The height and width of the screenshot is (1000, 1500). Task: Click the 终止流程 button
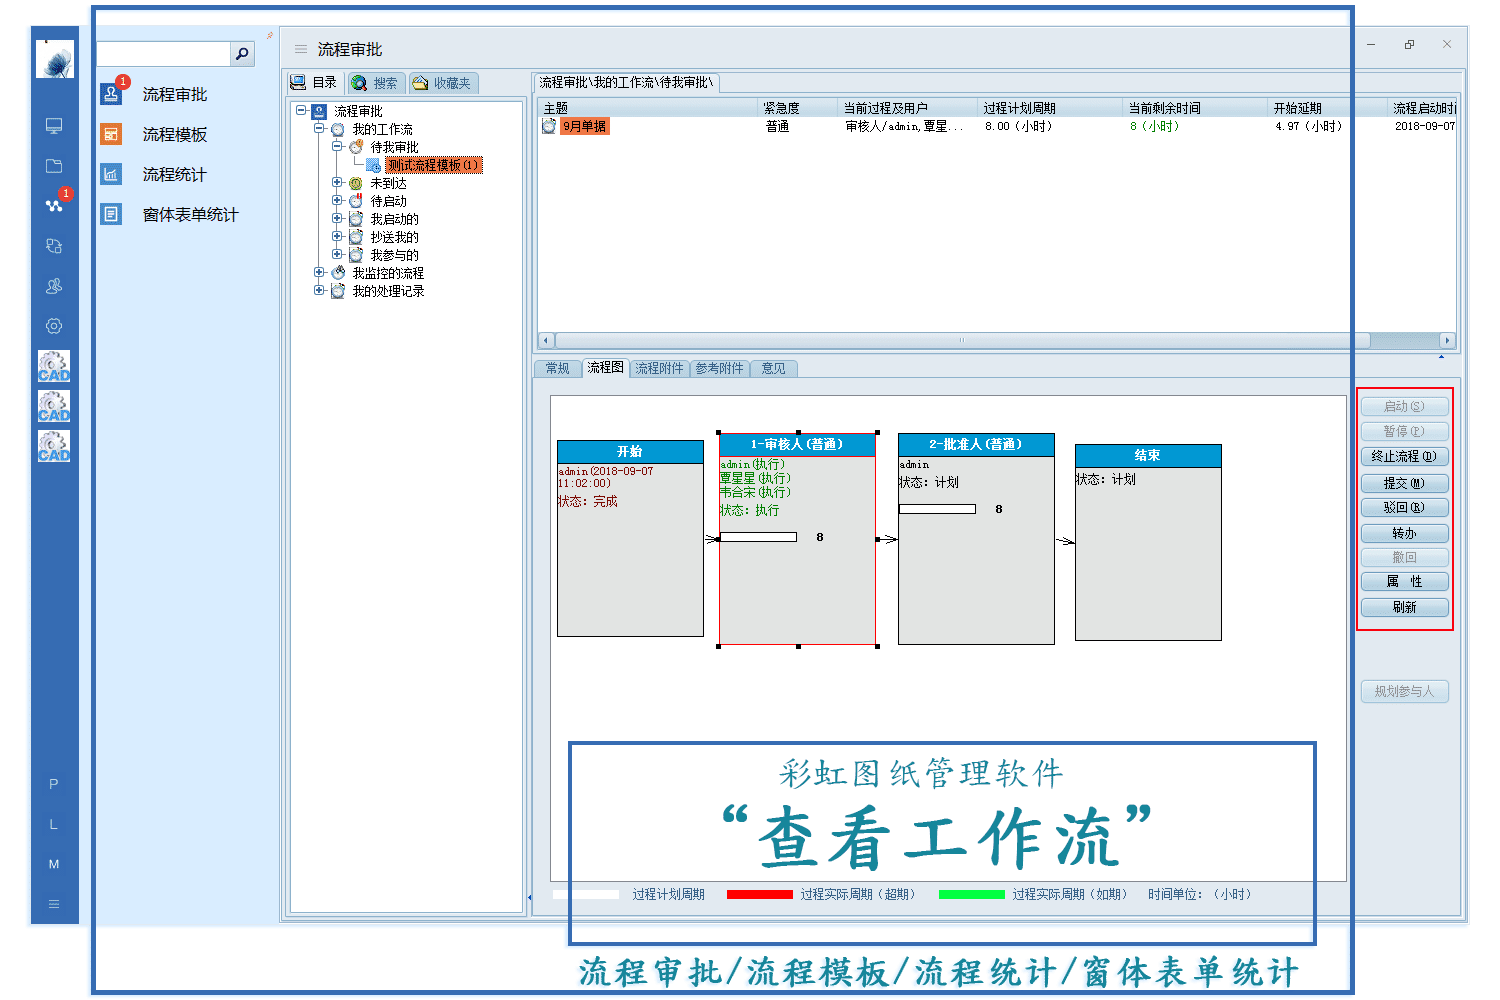[1404, 456]
